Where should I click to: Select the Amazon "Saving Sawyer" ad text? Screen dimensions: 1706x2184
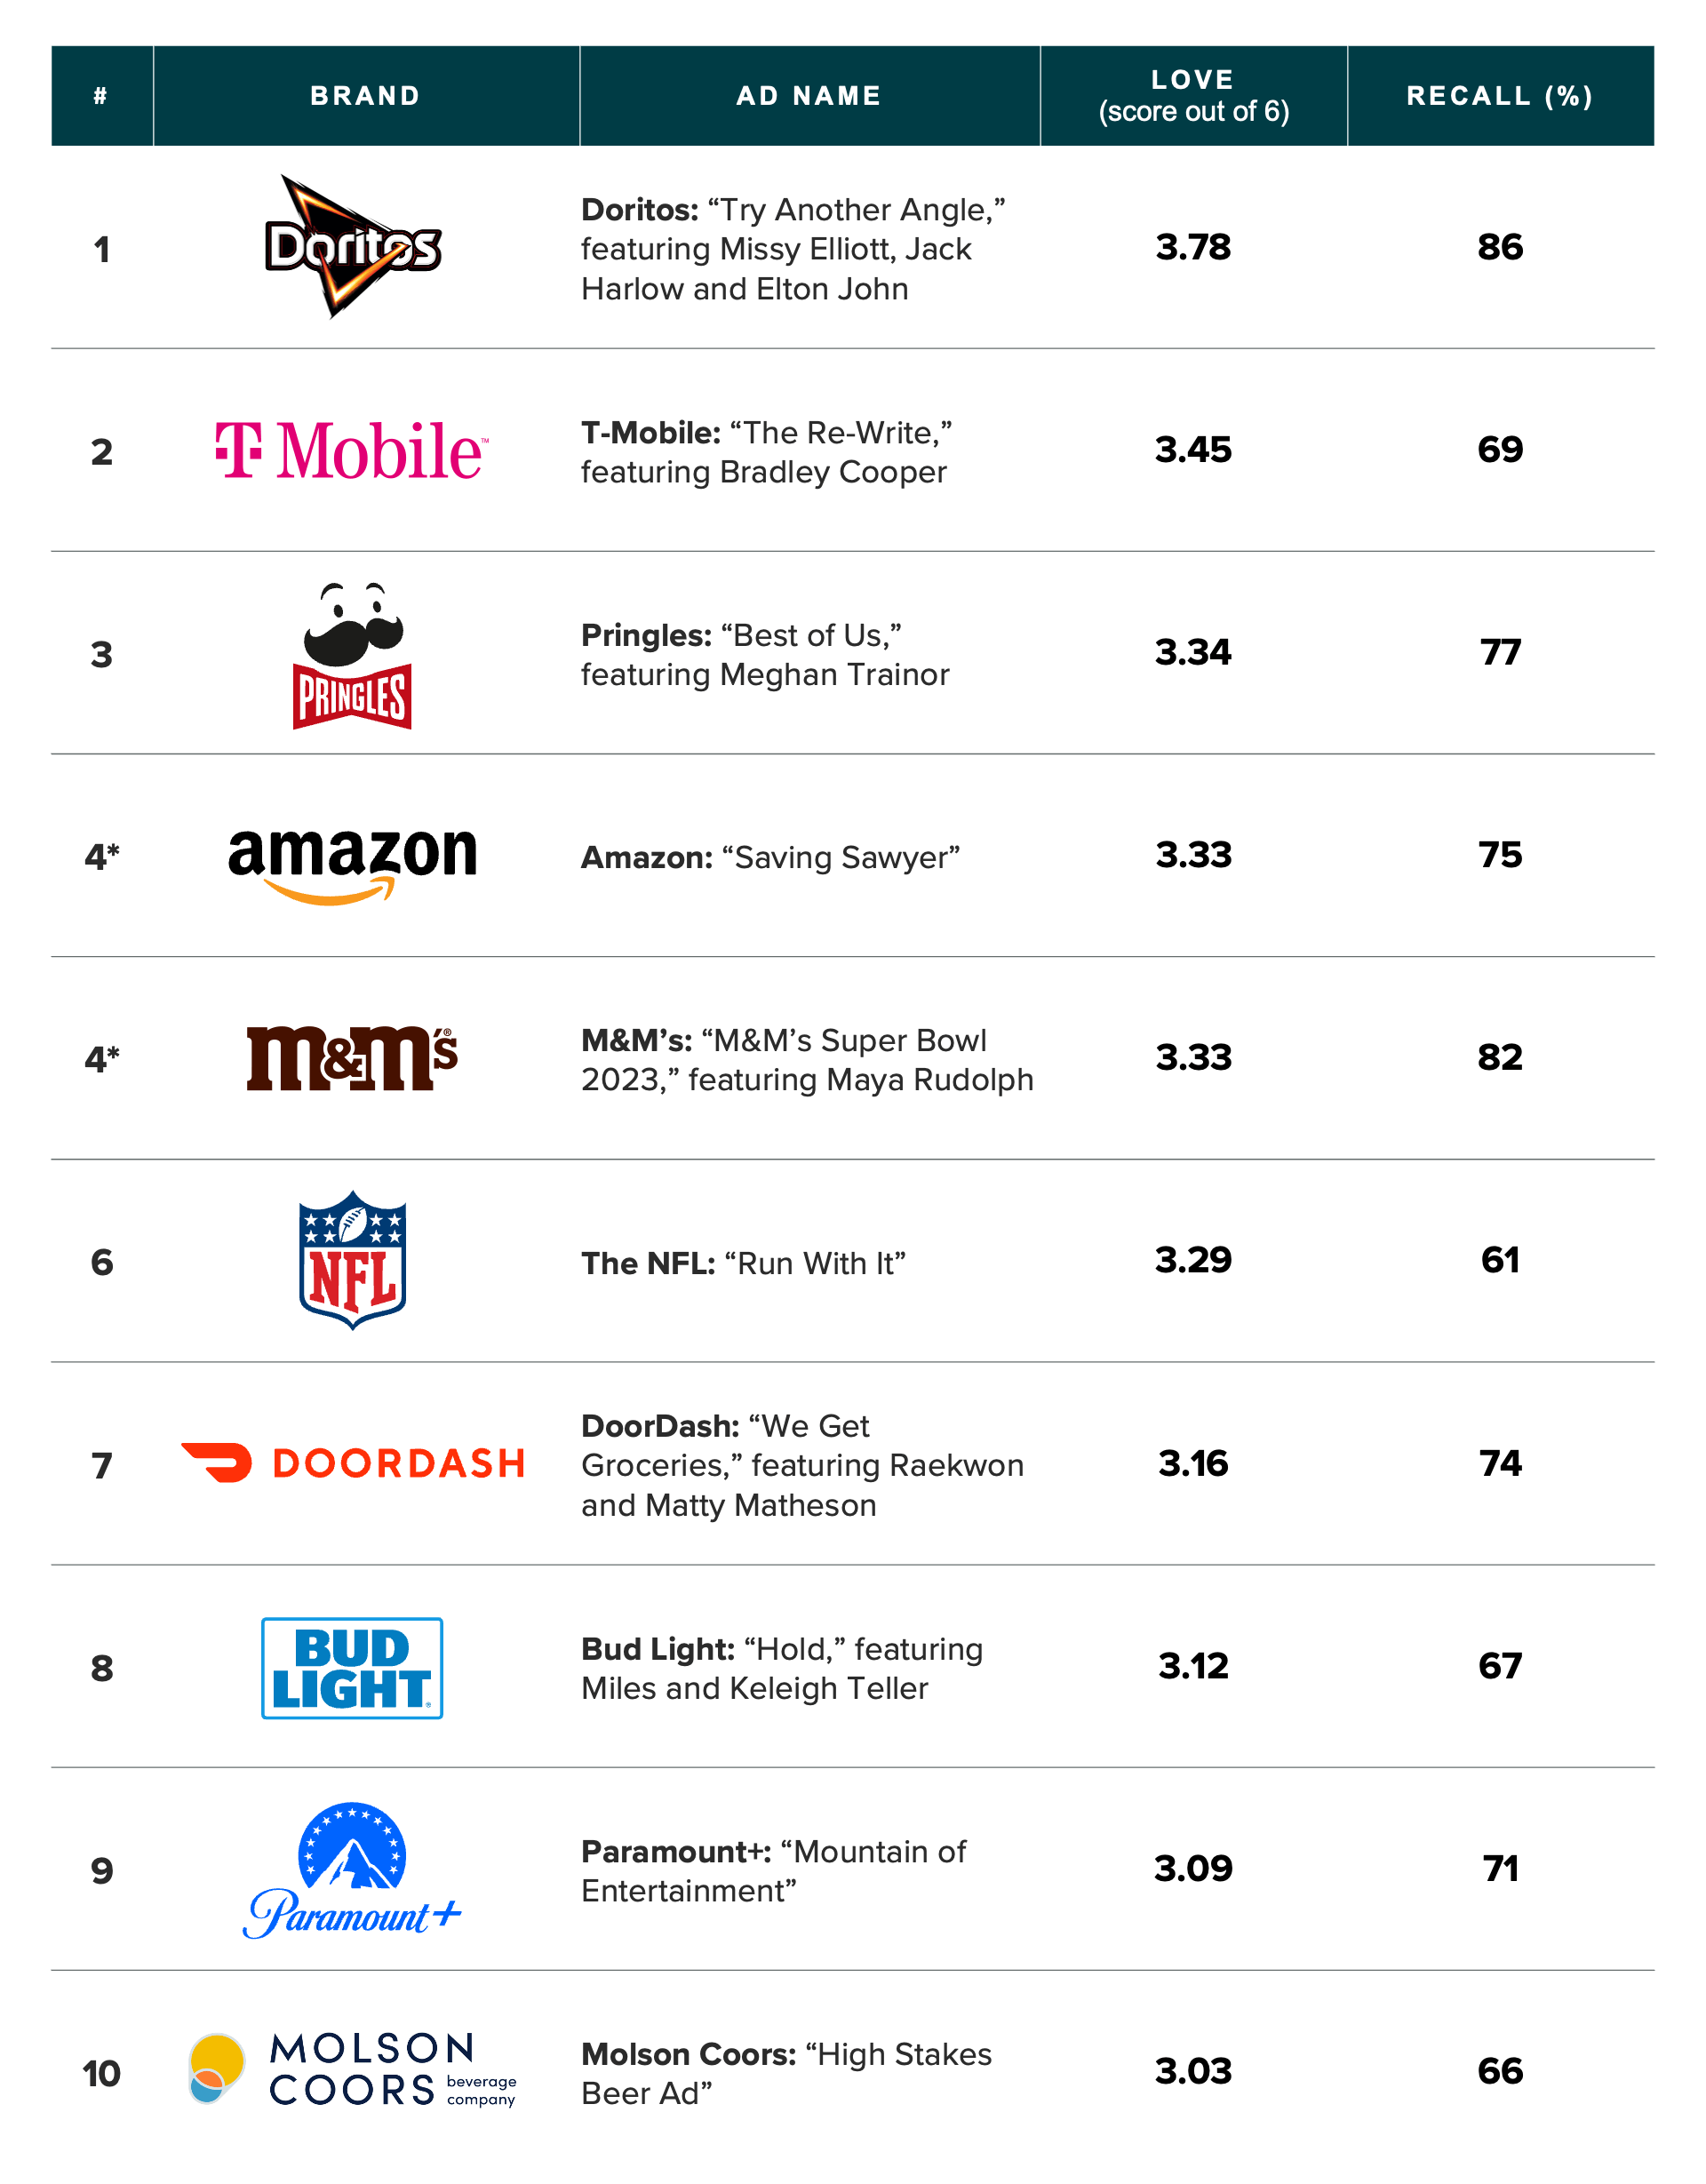tap(770, 858)
